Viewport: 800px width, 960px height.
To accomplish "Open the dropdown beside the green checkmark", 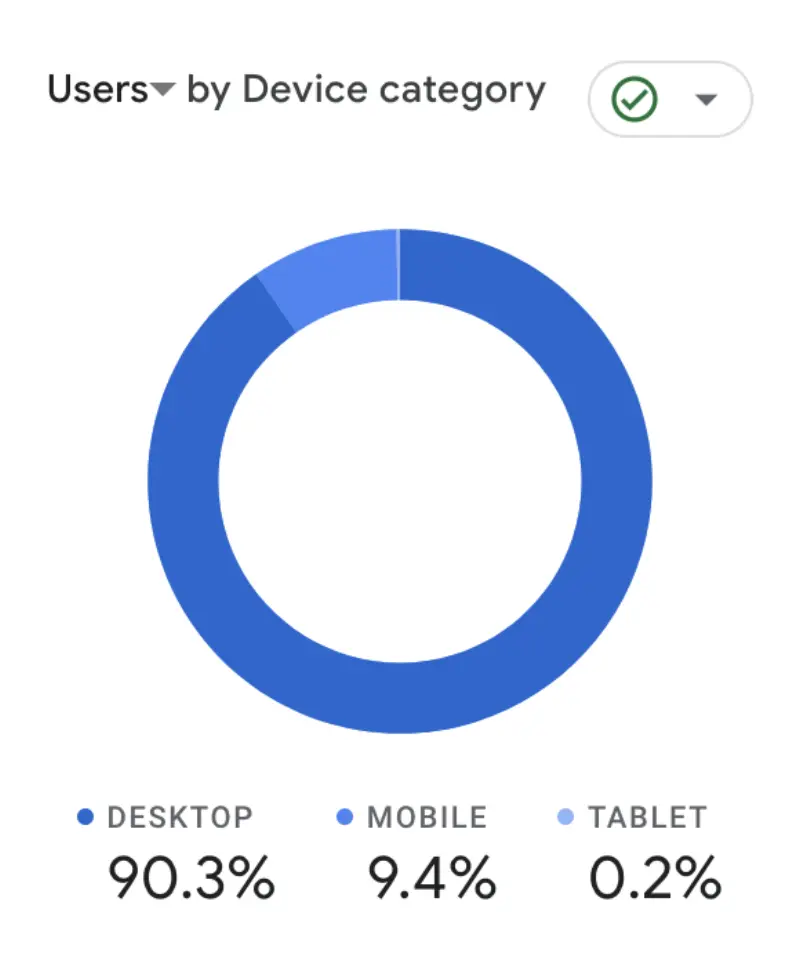I will [x=707, y=98].
